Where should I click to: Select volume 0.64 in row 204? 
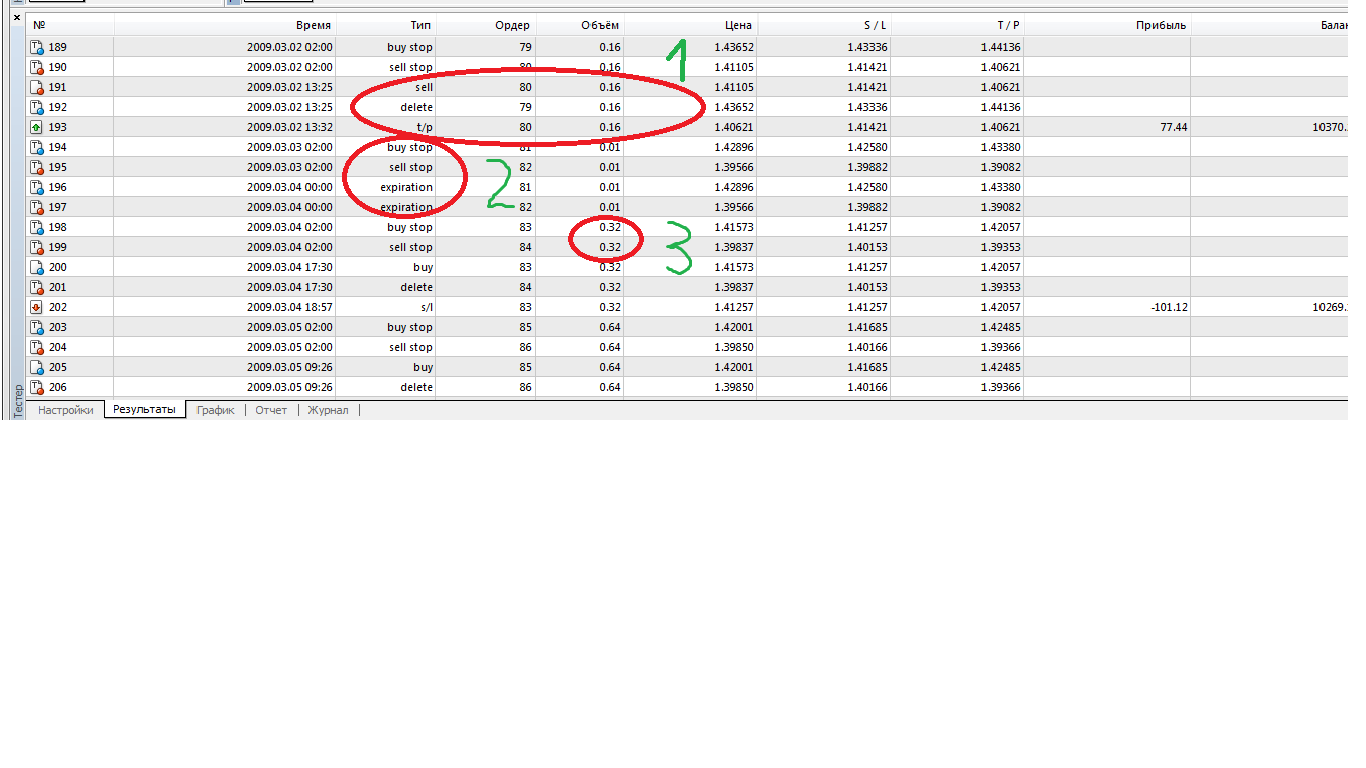[x=610, y=347]
